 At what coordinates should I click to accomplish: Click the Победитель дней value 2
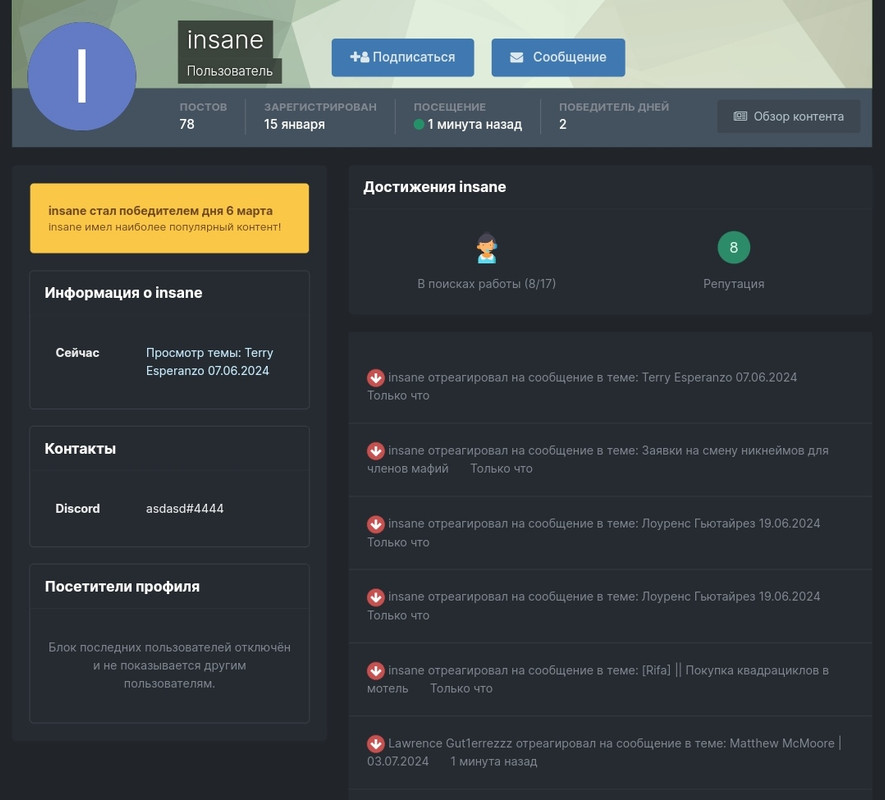coord(563,124)
